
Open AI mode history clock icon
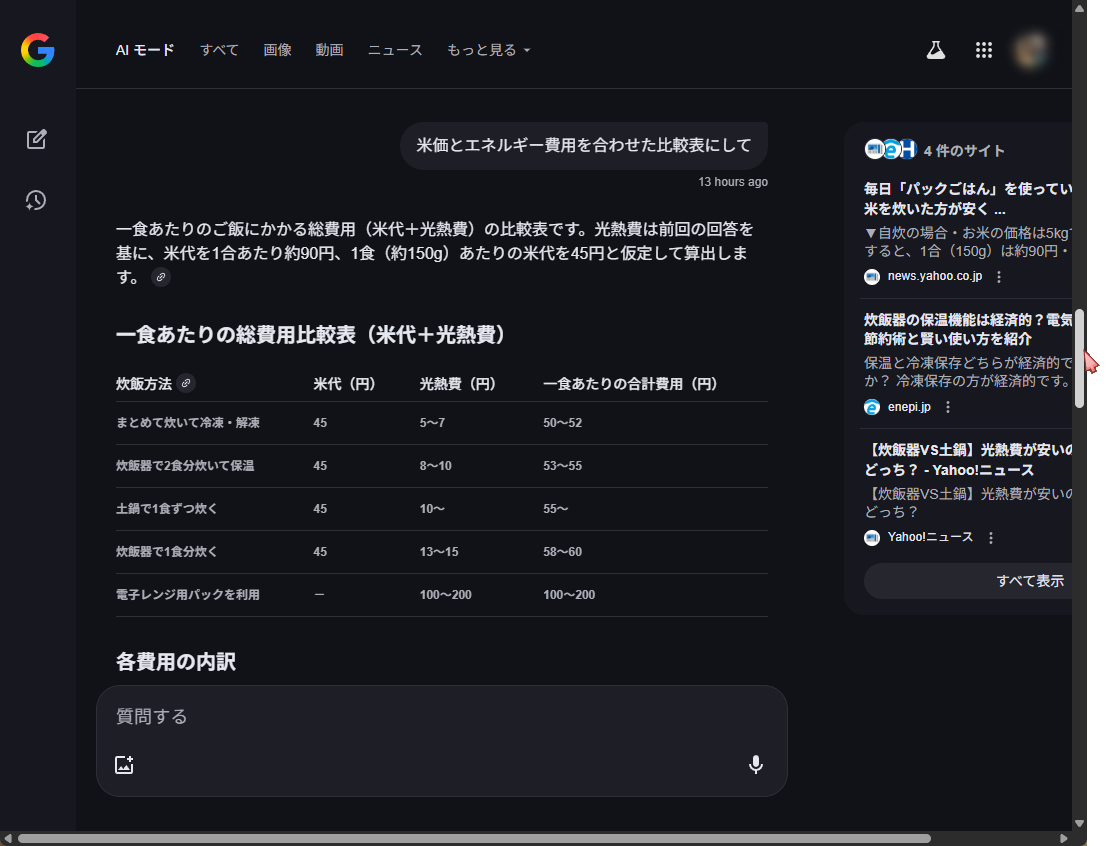[37, 201]
